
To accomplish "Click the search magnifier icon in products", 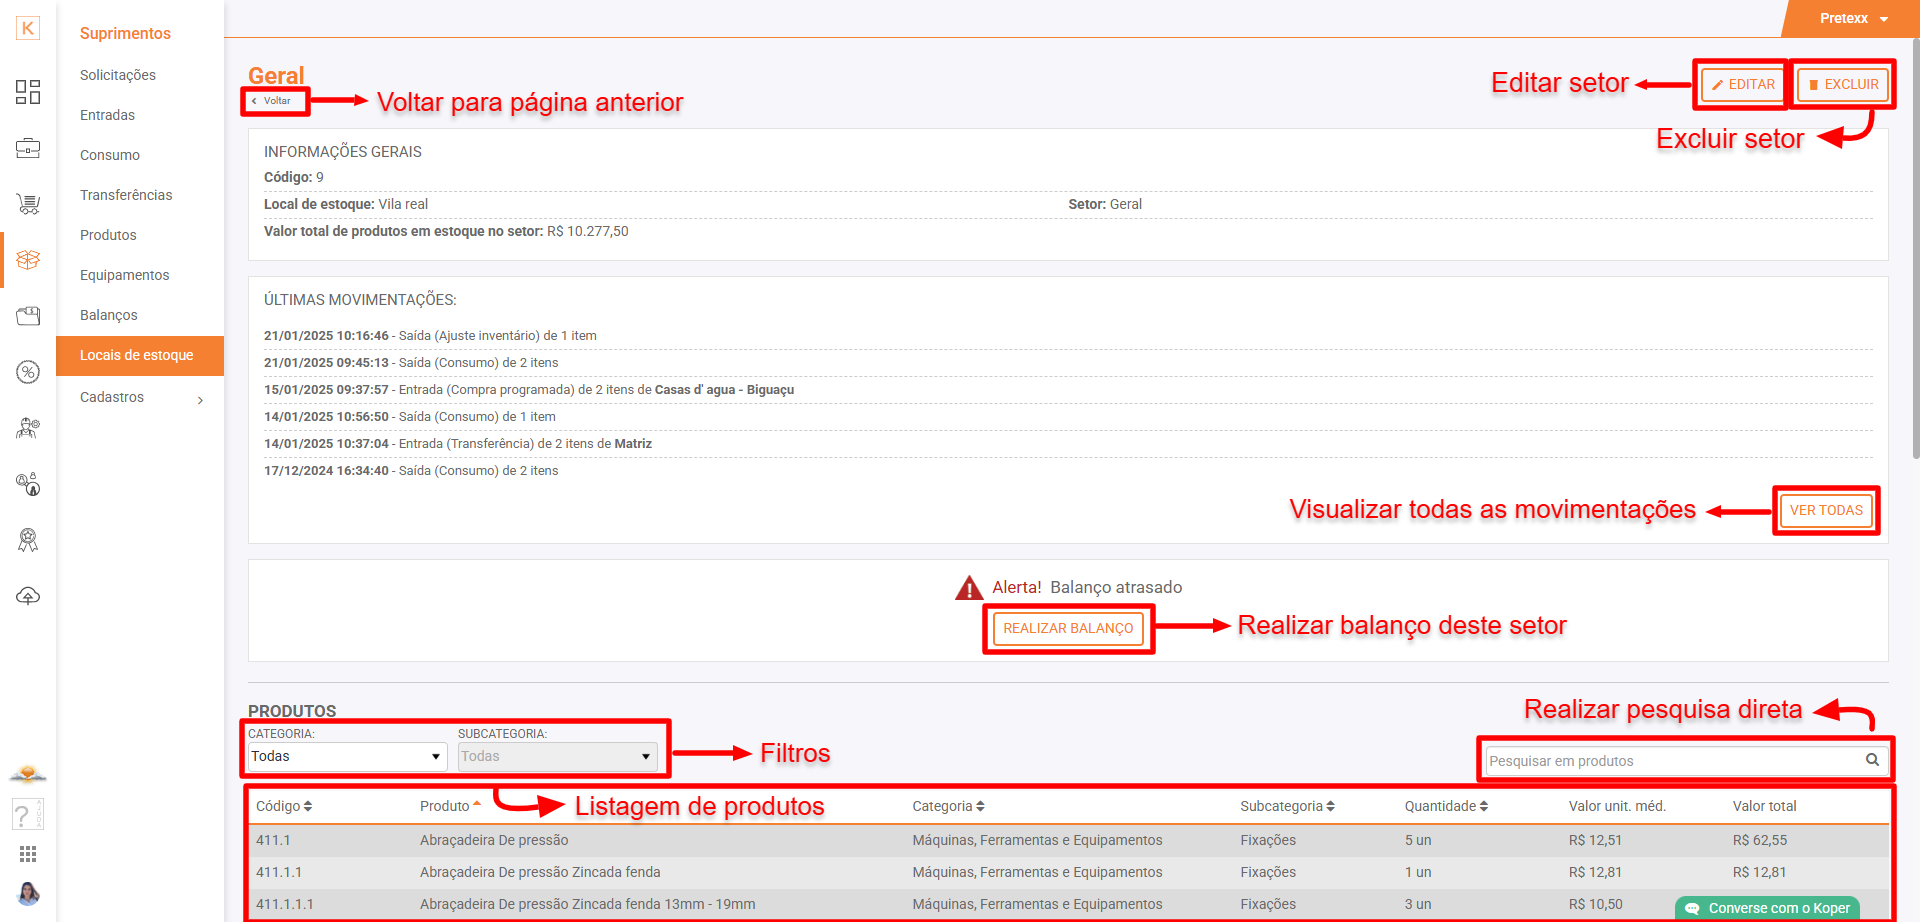I will [1872, 760].
